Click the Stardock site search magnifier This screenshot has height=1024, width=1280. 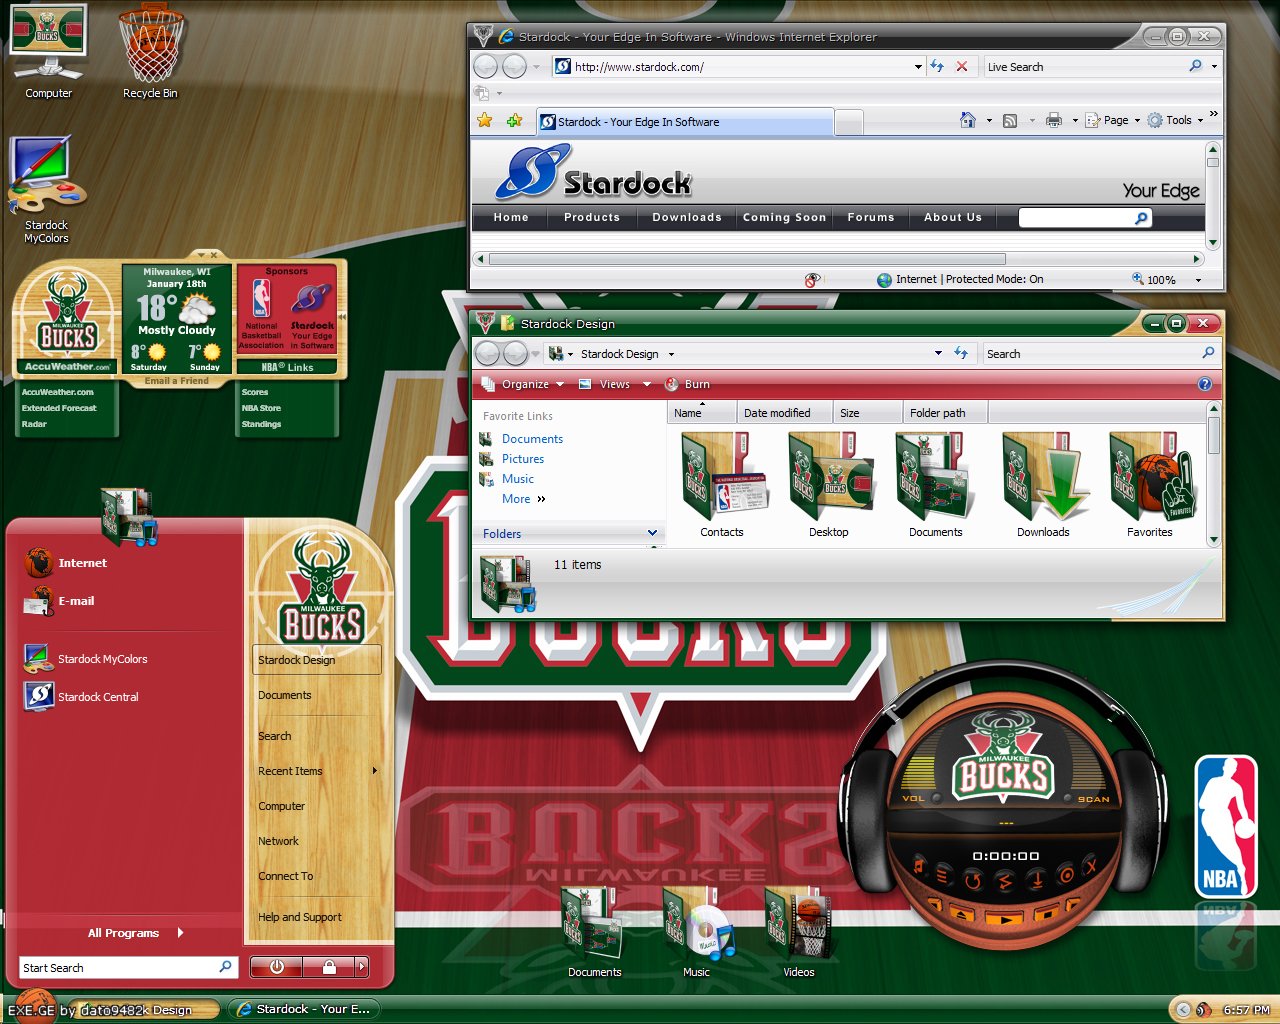pos(1141,217)
